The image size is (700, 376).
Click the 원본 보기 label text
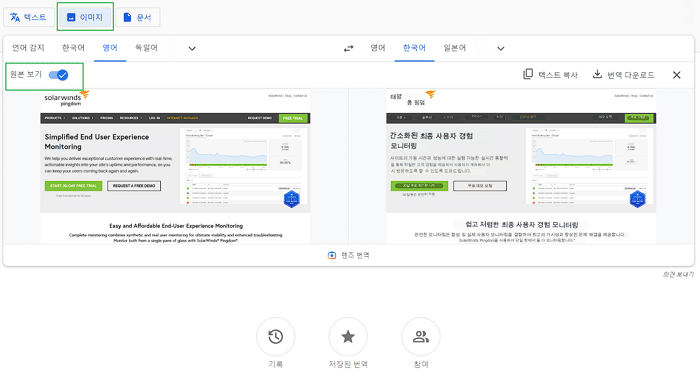[x=25, y=75]
